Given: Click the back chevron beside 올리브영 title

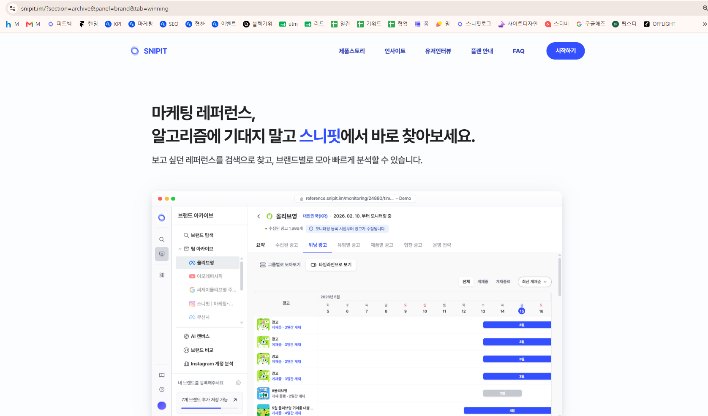Looking at the screenshot, I should [259, 216].
